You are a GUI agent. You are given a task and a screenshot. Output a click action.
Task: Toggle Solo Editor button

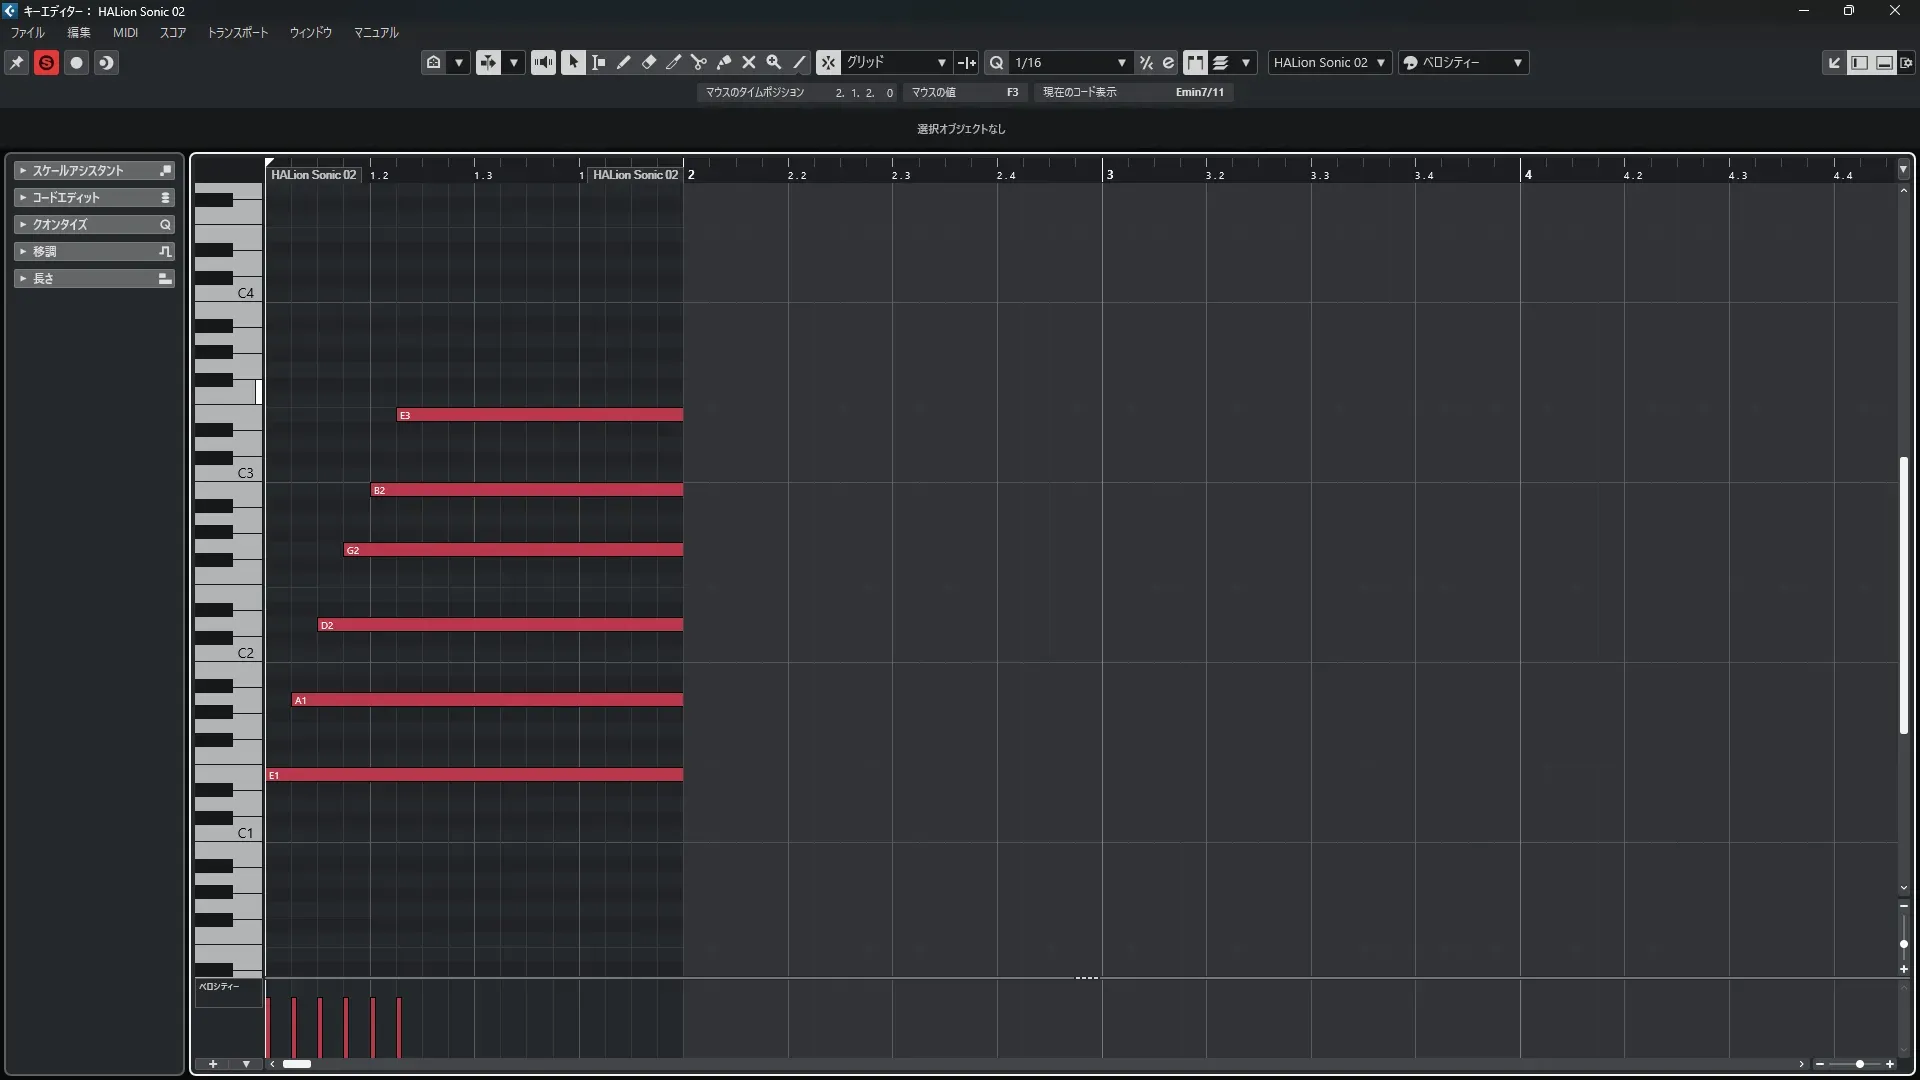(x=46, y=62)
